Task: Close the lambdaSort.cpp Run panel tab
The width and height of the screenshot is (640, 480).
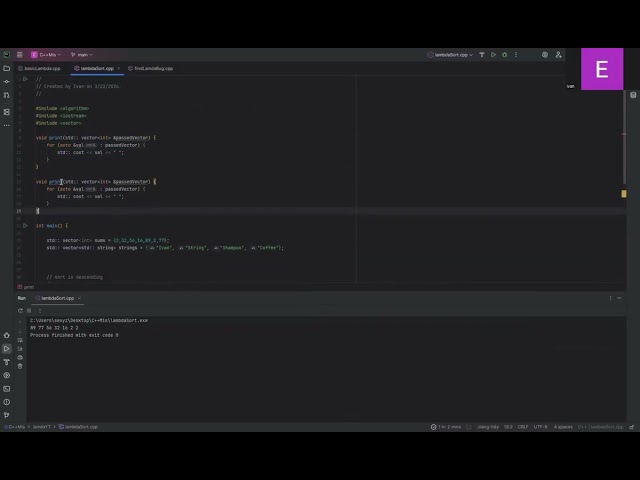Action: click(79, 298)
